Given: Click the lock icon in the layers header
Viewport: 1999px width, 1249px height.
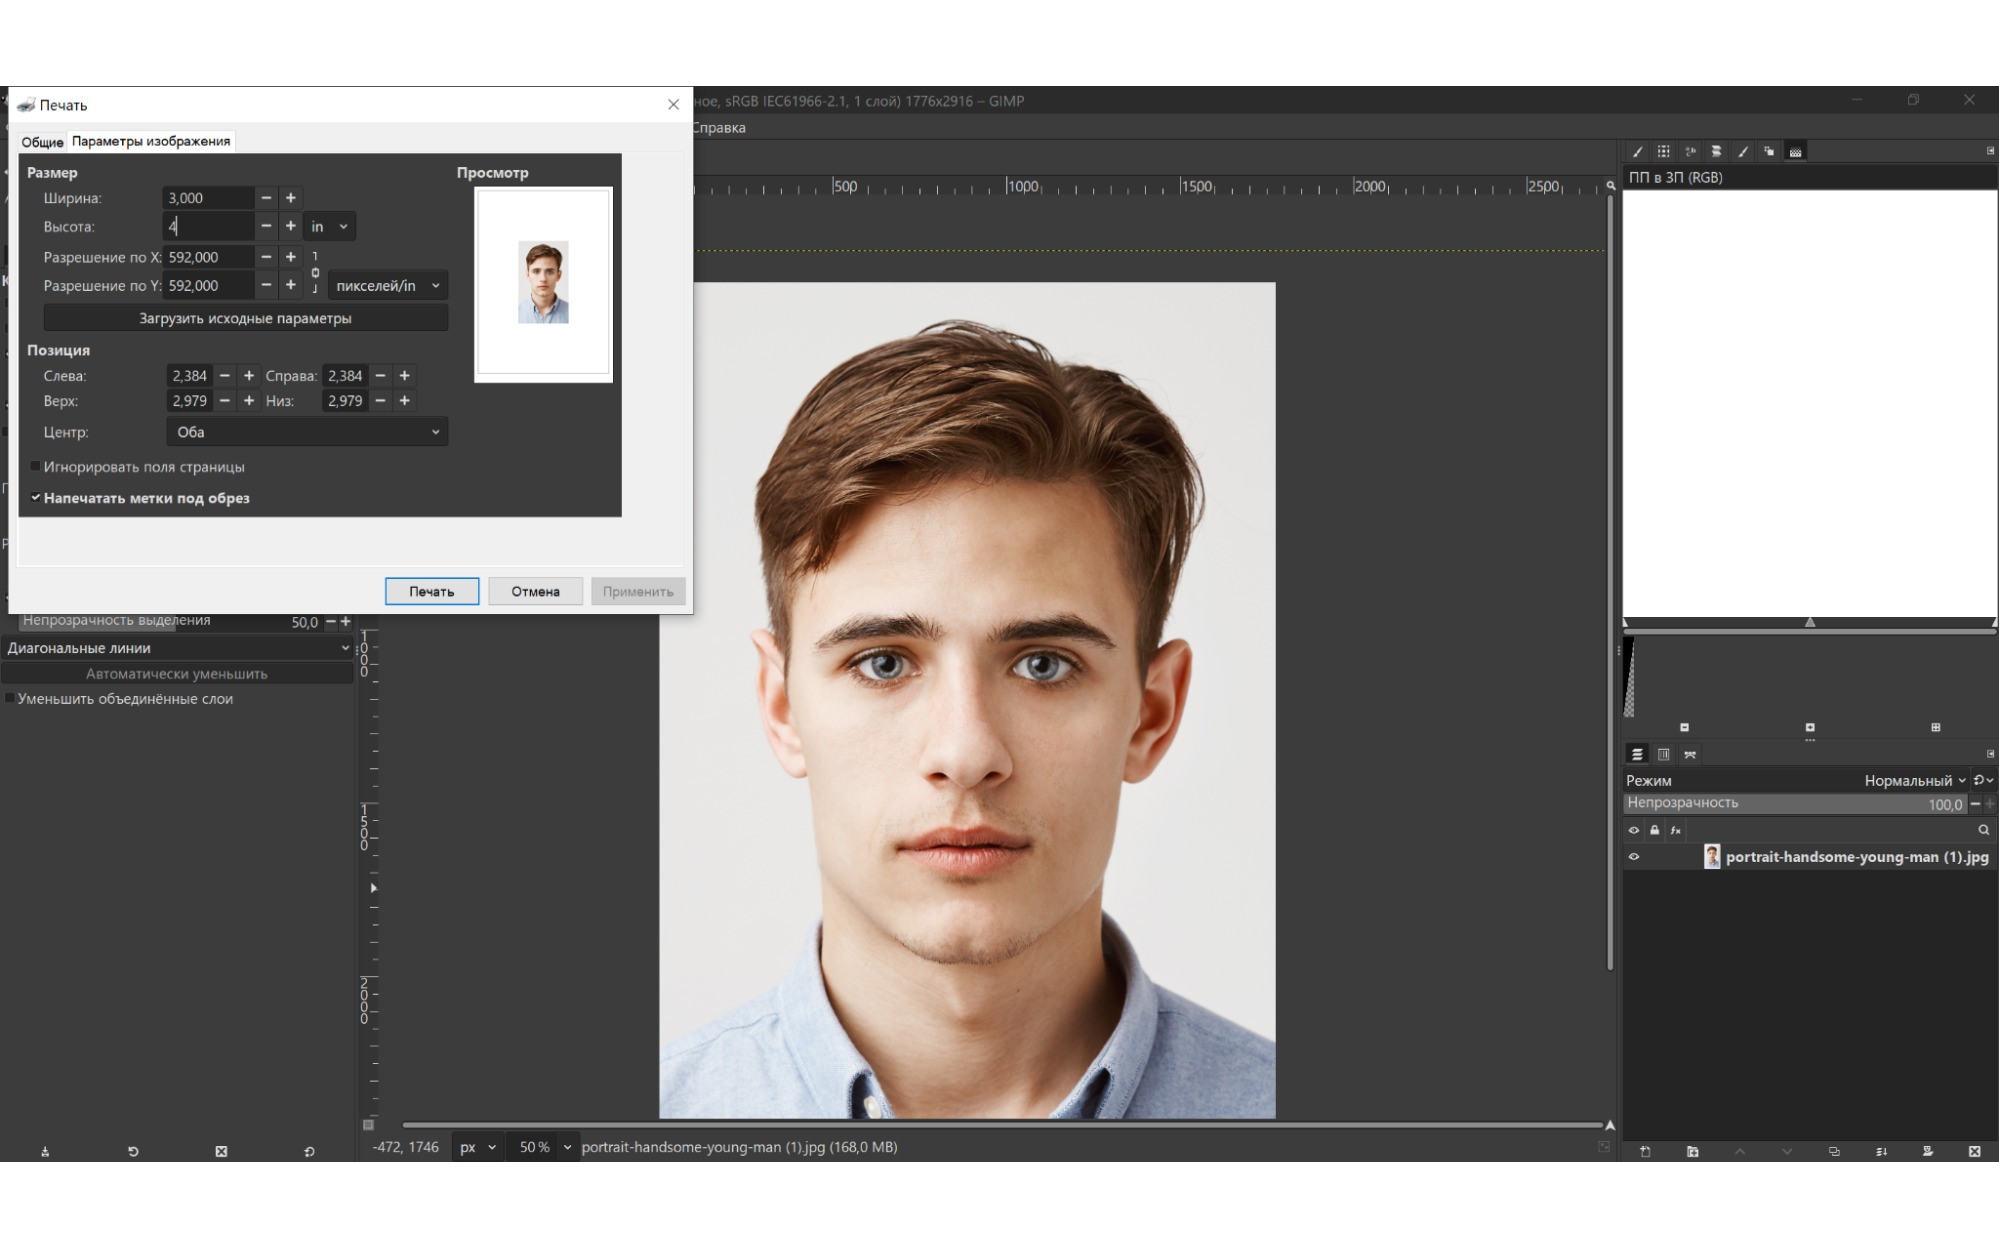Looking at the screenshot, I should click(x=1655, y=830).
